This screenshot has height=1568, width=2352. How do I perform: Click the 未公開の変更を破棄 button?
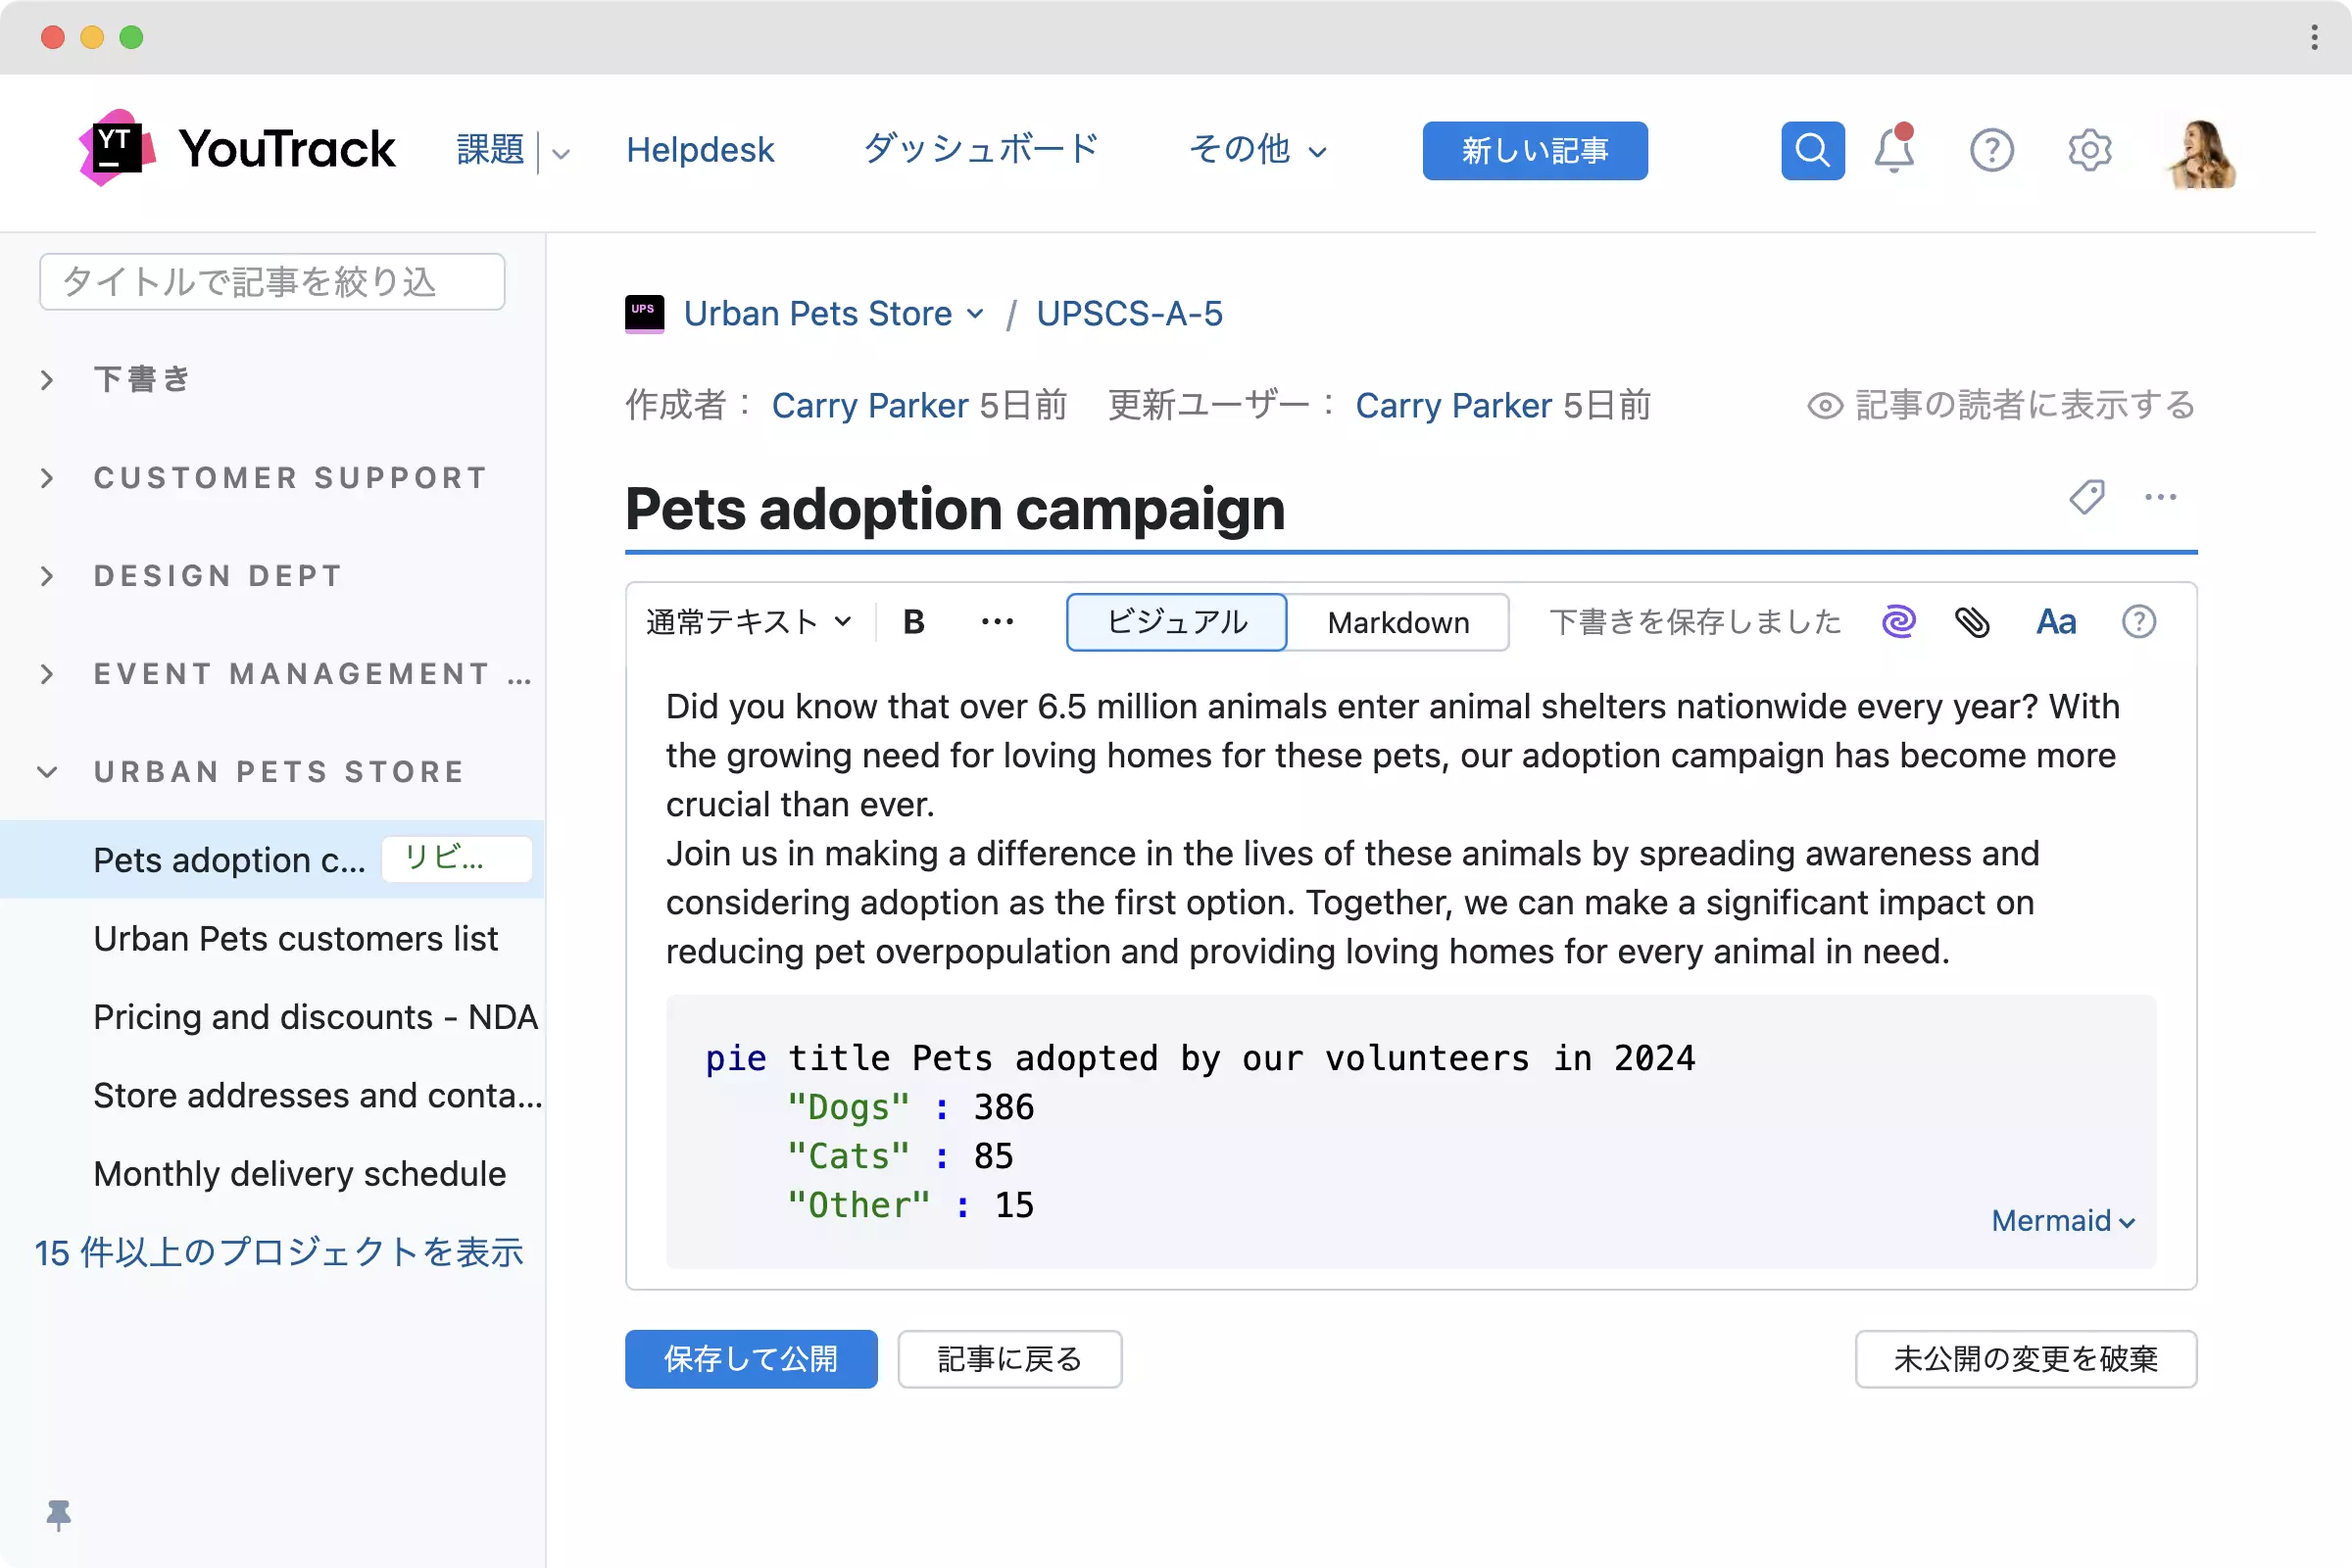point(2025,1359)
